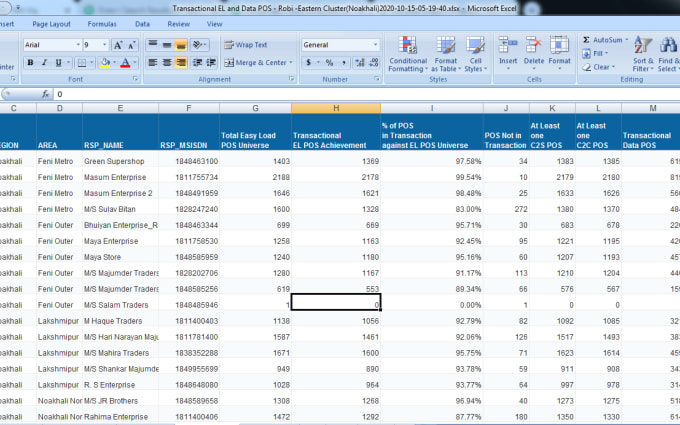The image size is (680, 425).
Task: Expand the Font Color dropdown arrow
Action: (135, 63)
